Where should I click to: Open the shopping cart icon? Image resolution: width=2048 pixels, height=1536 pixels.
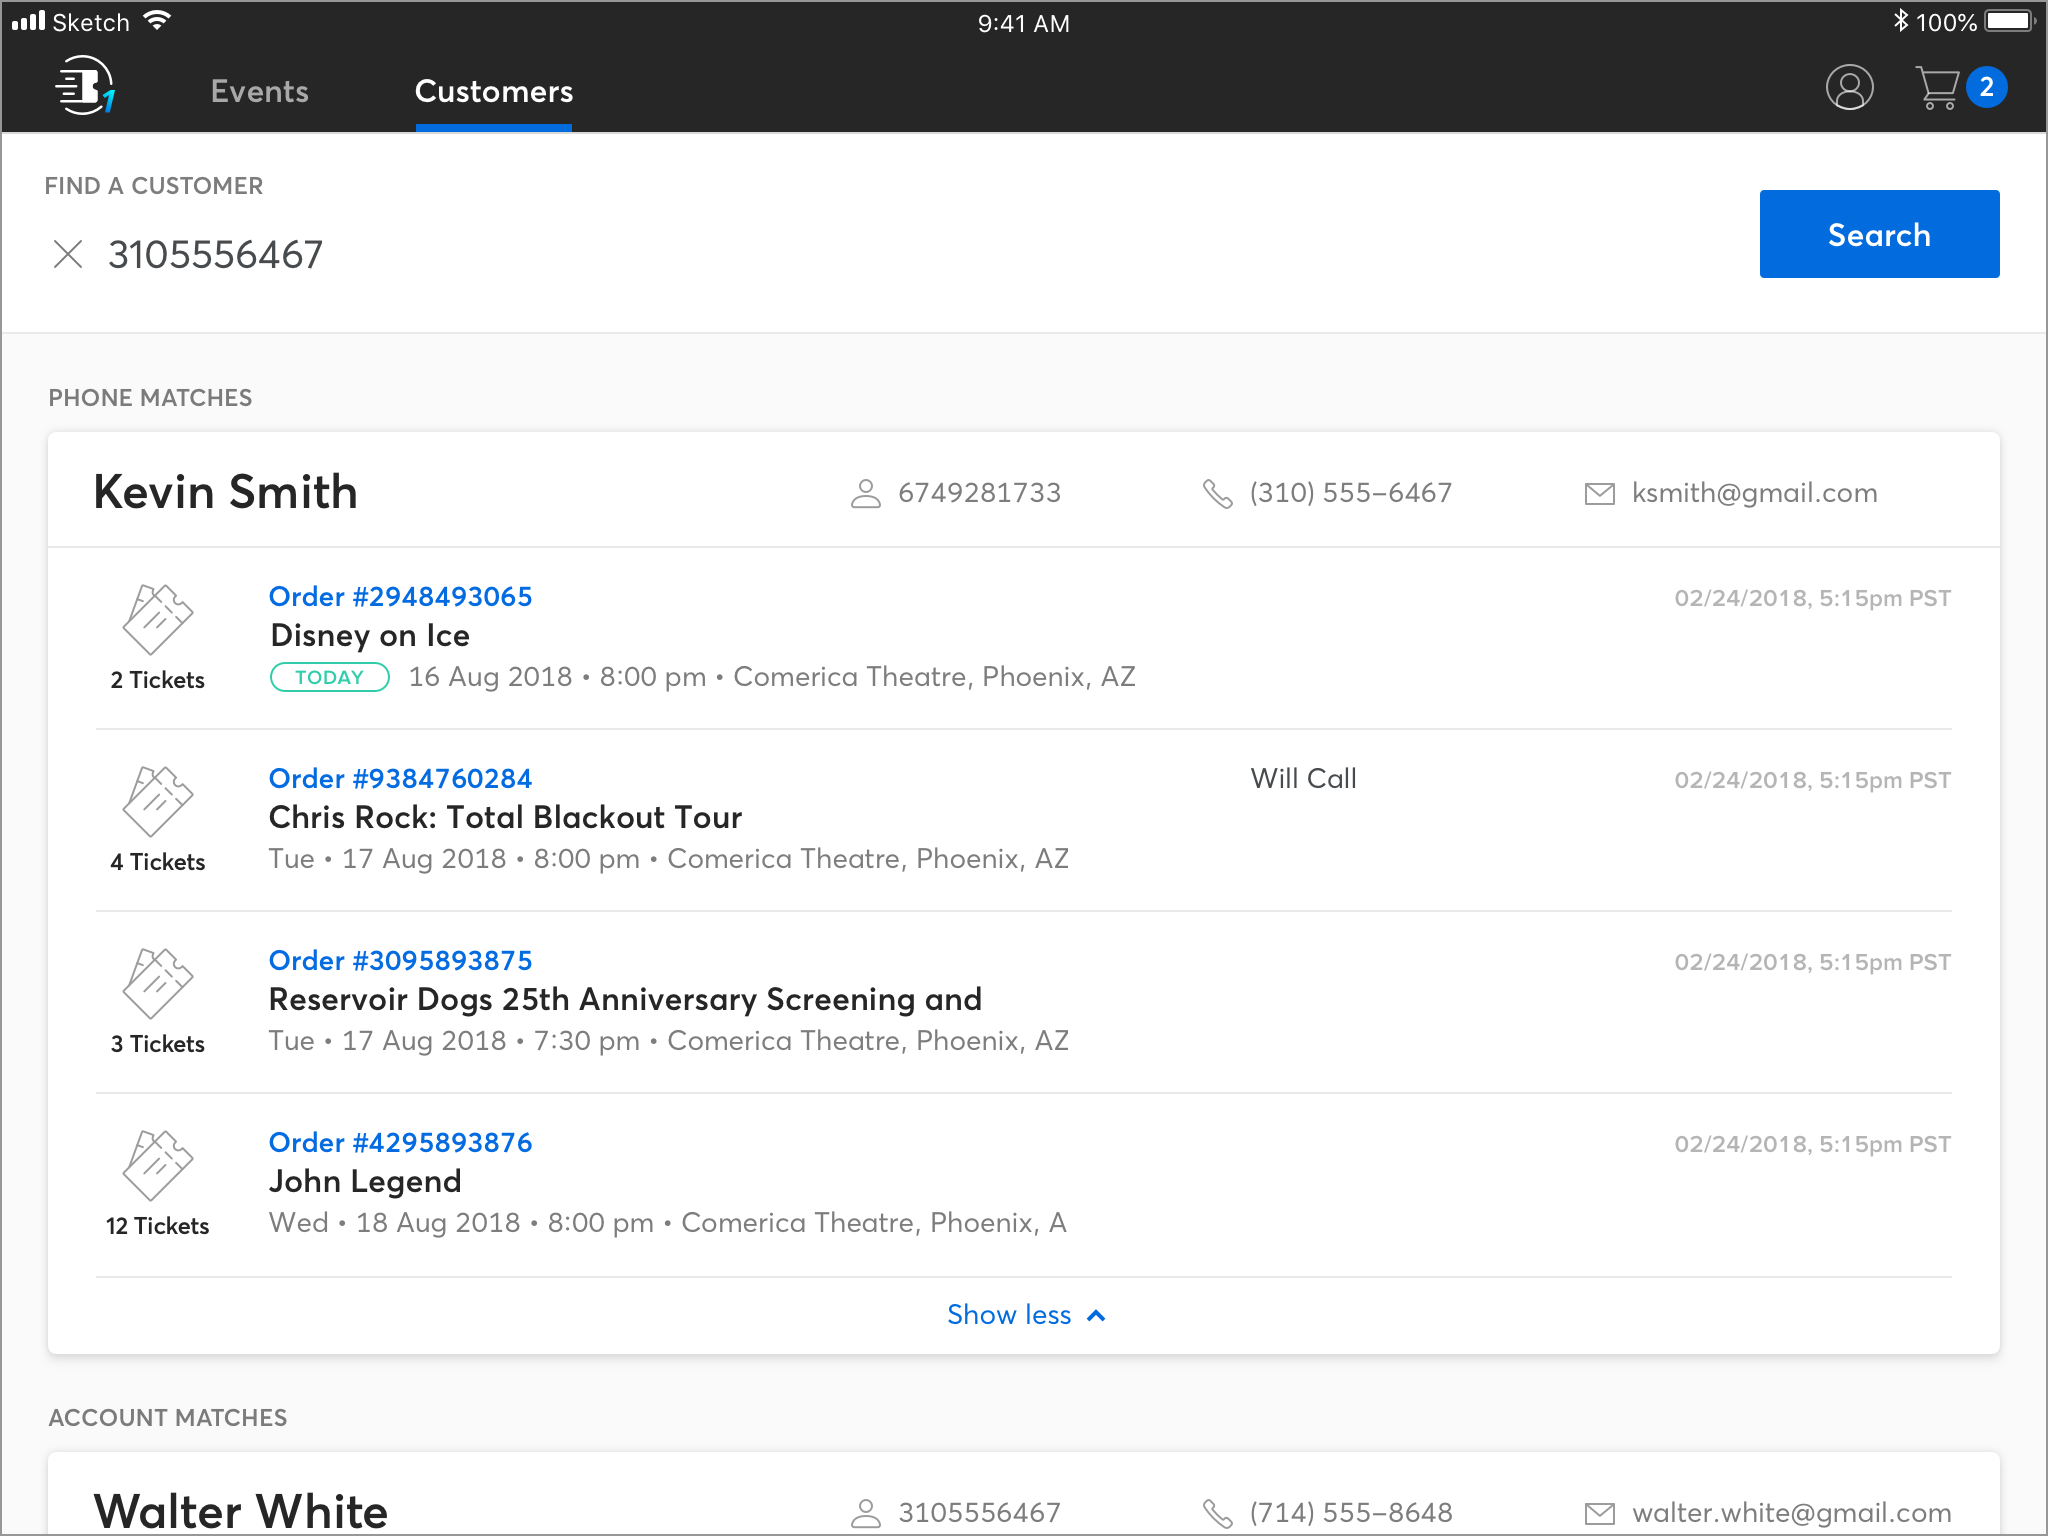(x=1937, y=88)
